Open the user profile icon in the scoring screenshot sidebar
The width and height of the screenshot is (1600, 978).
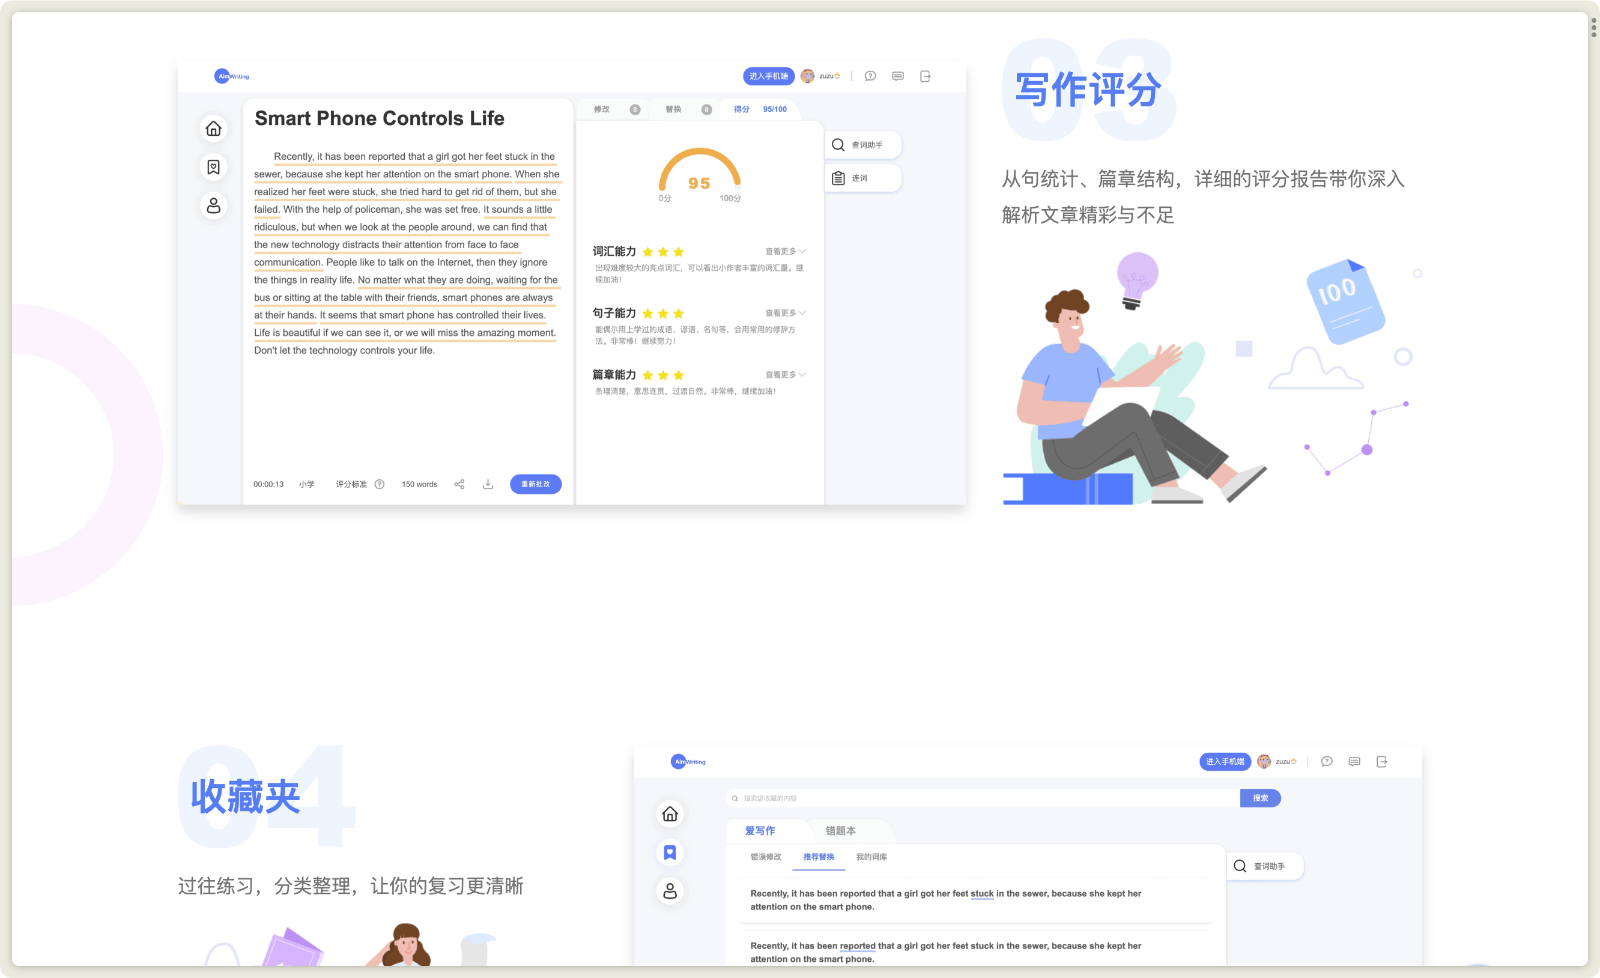coord(213,206)
